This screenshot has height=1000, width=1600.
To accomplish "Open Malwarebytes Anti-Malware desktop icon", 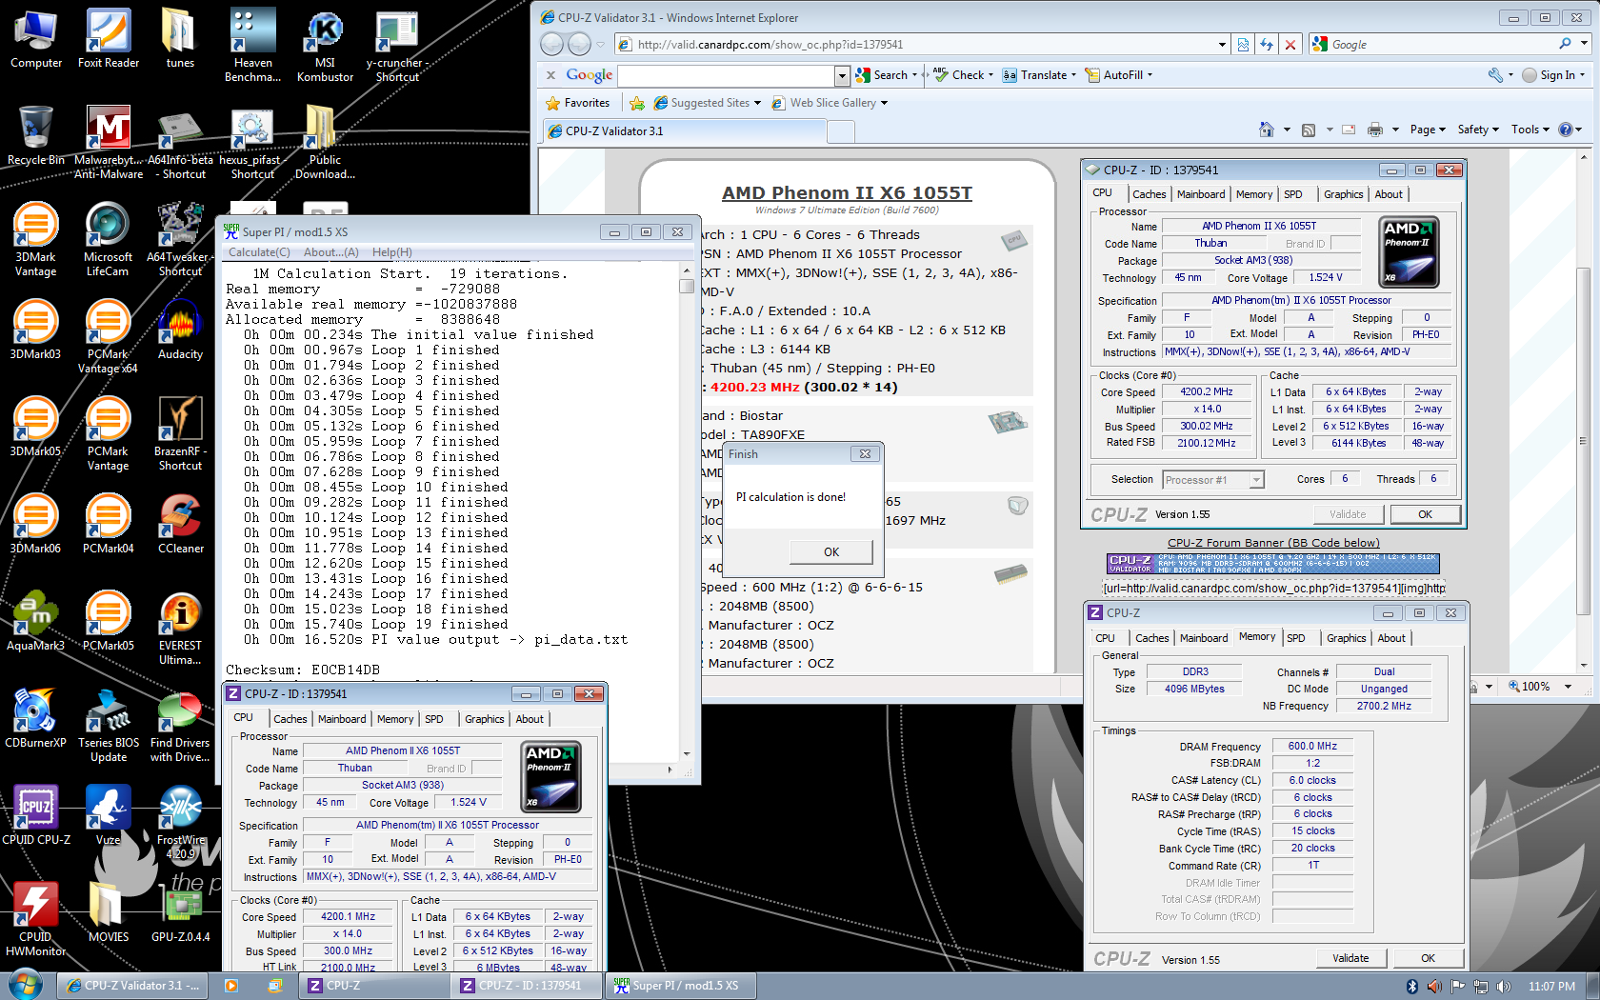I will 108,142.
